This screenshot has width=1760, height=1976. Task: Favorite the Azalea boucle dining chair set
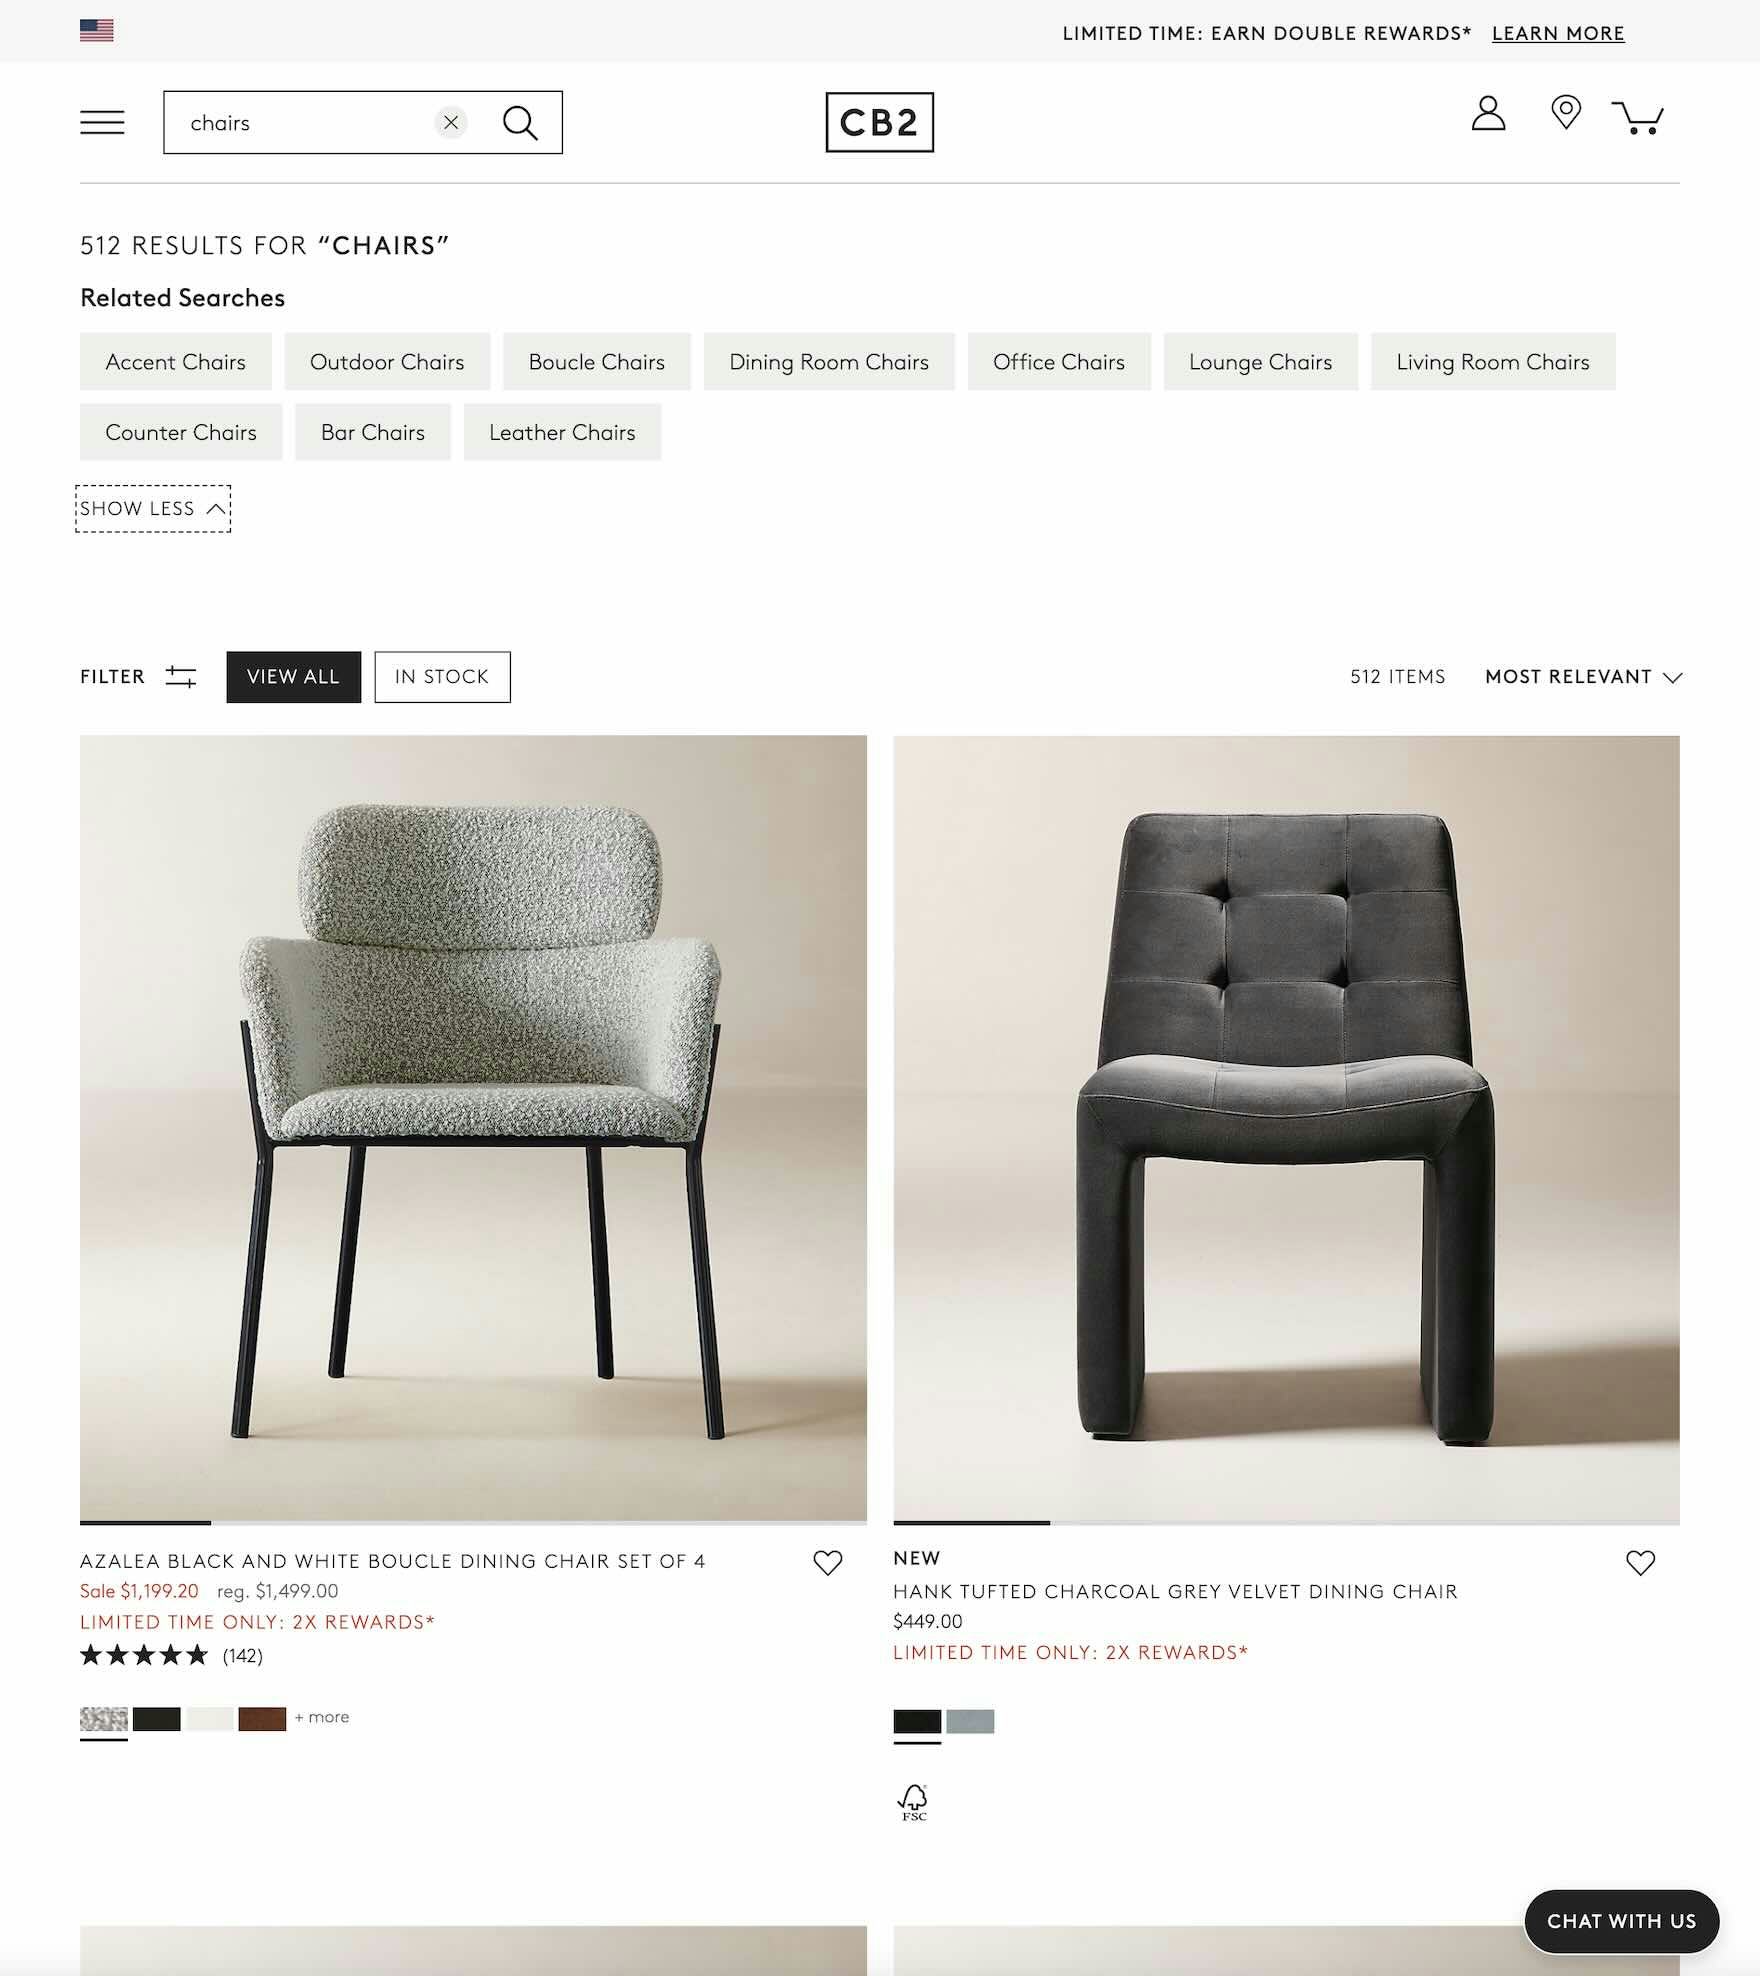[x=828, y=1562]
